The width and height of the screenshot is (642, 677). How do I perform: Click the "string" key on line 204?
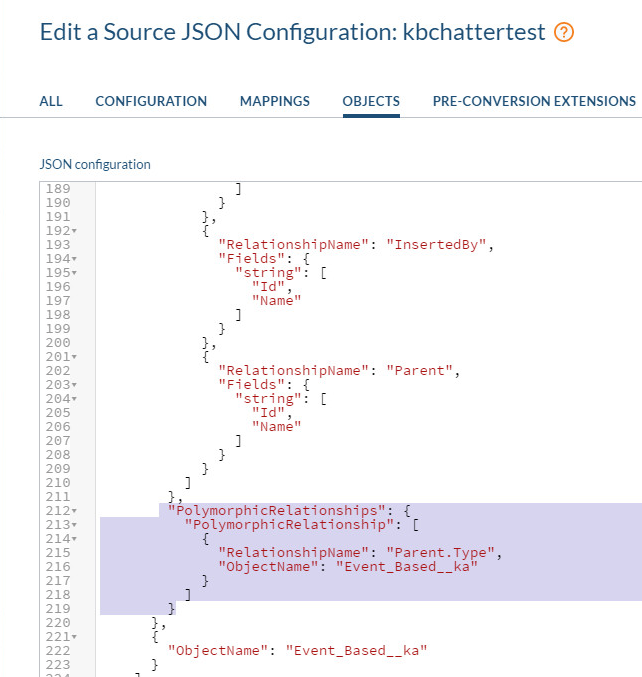point(268,399)
